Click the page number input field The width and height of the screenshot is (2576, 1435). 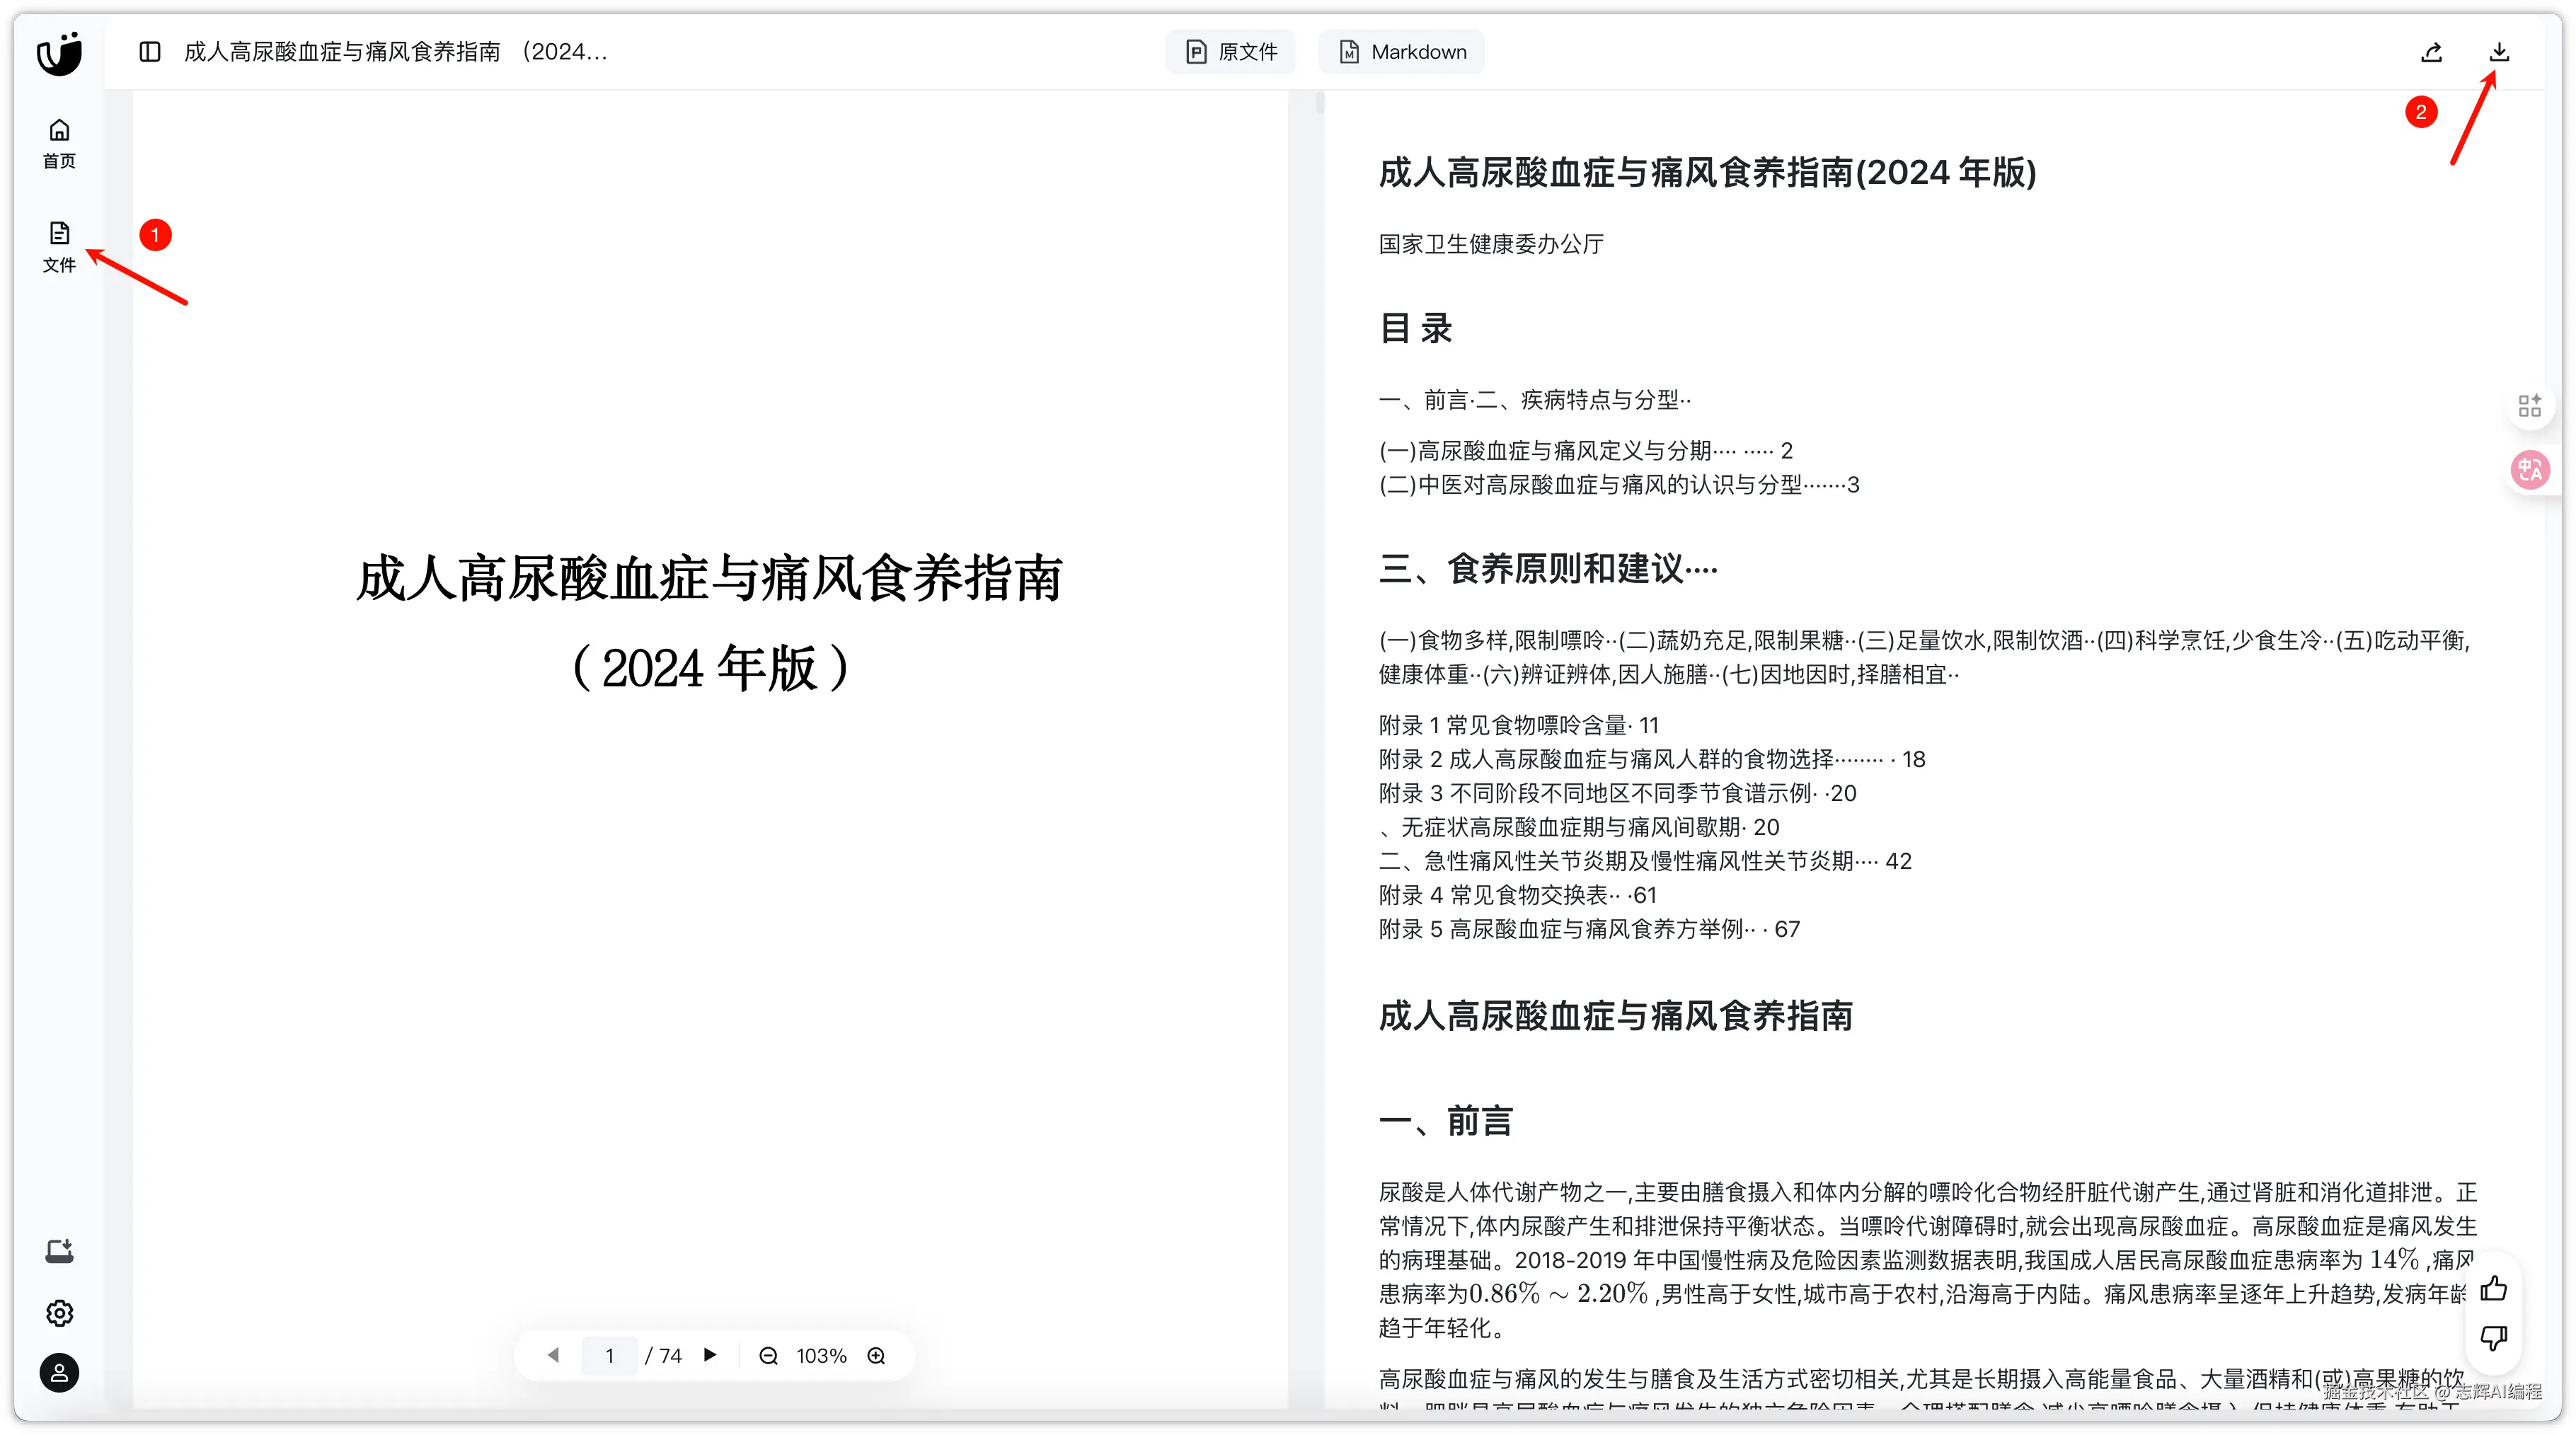pos(609,1356)
